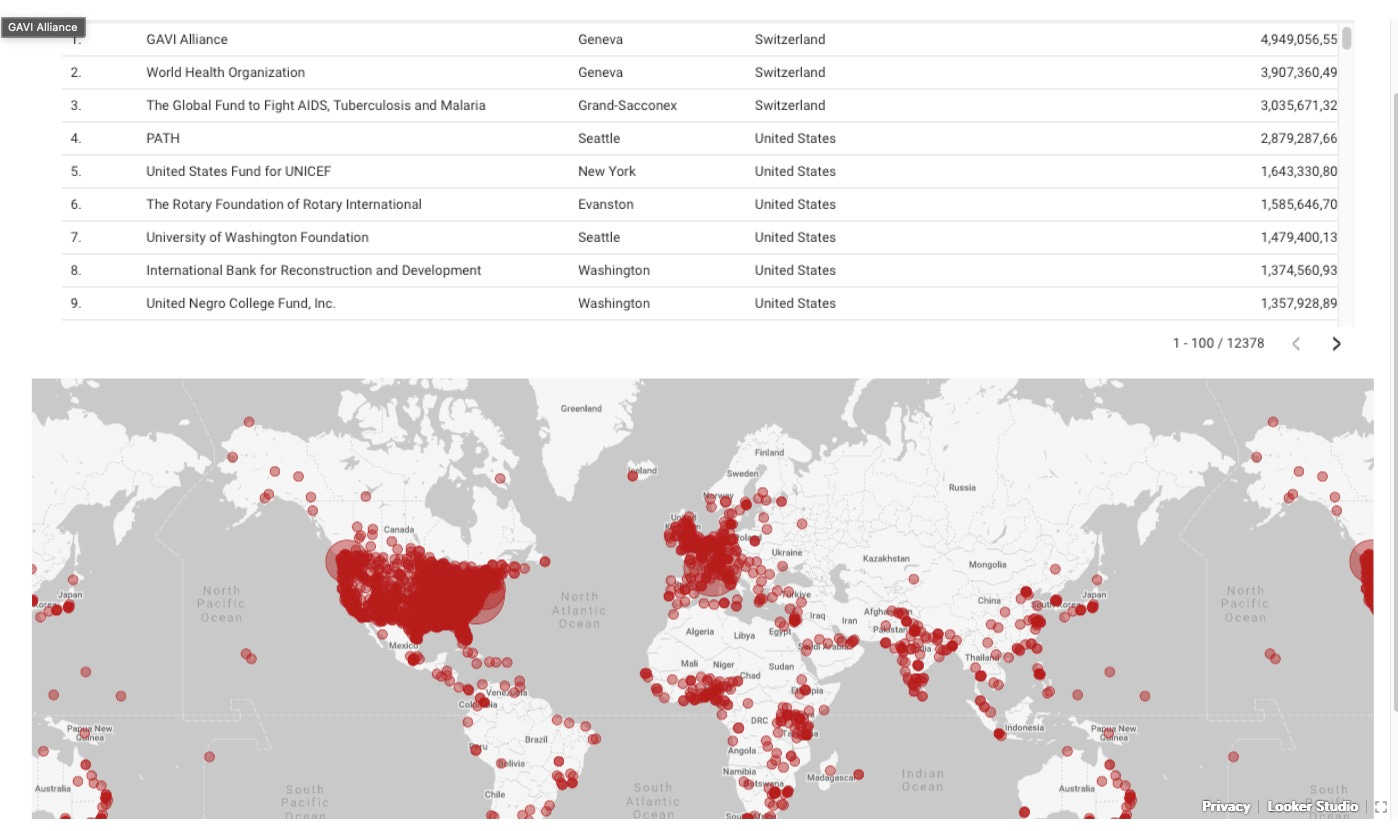Image resolution: width=1398 pixels, height=831 pixels.
Task: Click the 'Greenland' label on the map
Action: pyautogui.click(x=581, y=408)
